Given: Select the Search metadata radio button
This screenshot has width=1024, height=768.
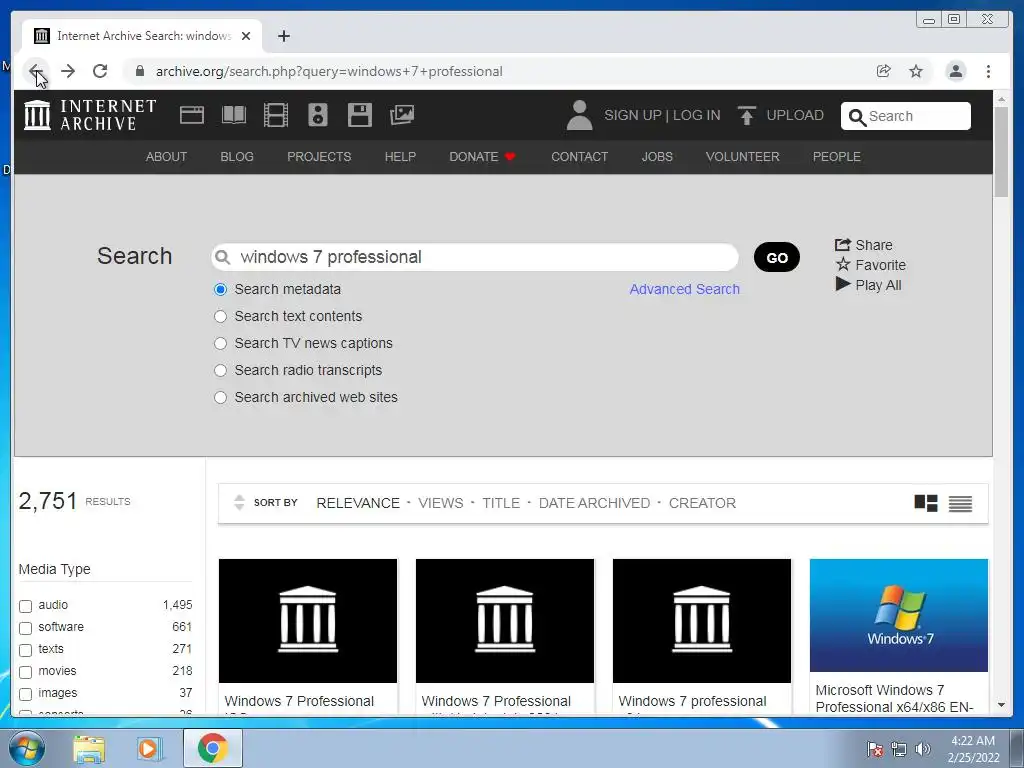Looking at the screenshot, I should tap(221, 289).
